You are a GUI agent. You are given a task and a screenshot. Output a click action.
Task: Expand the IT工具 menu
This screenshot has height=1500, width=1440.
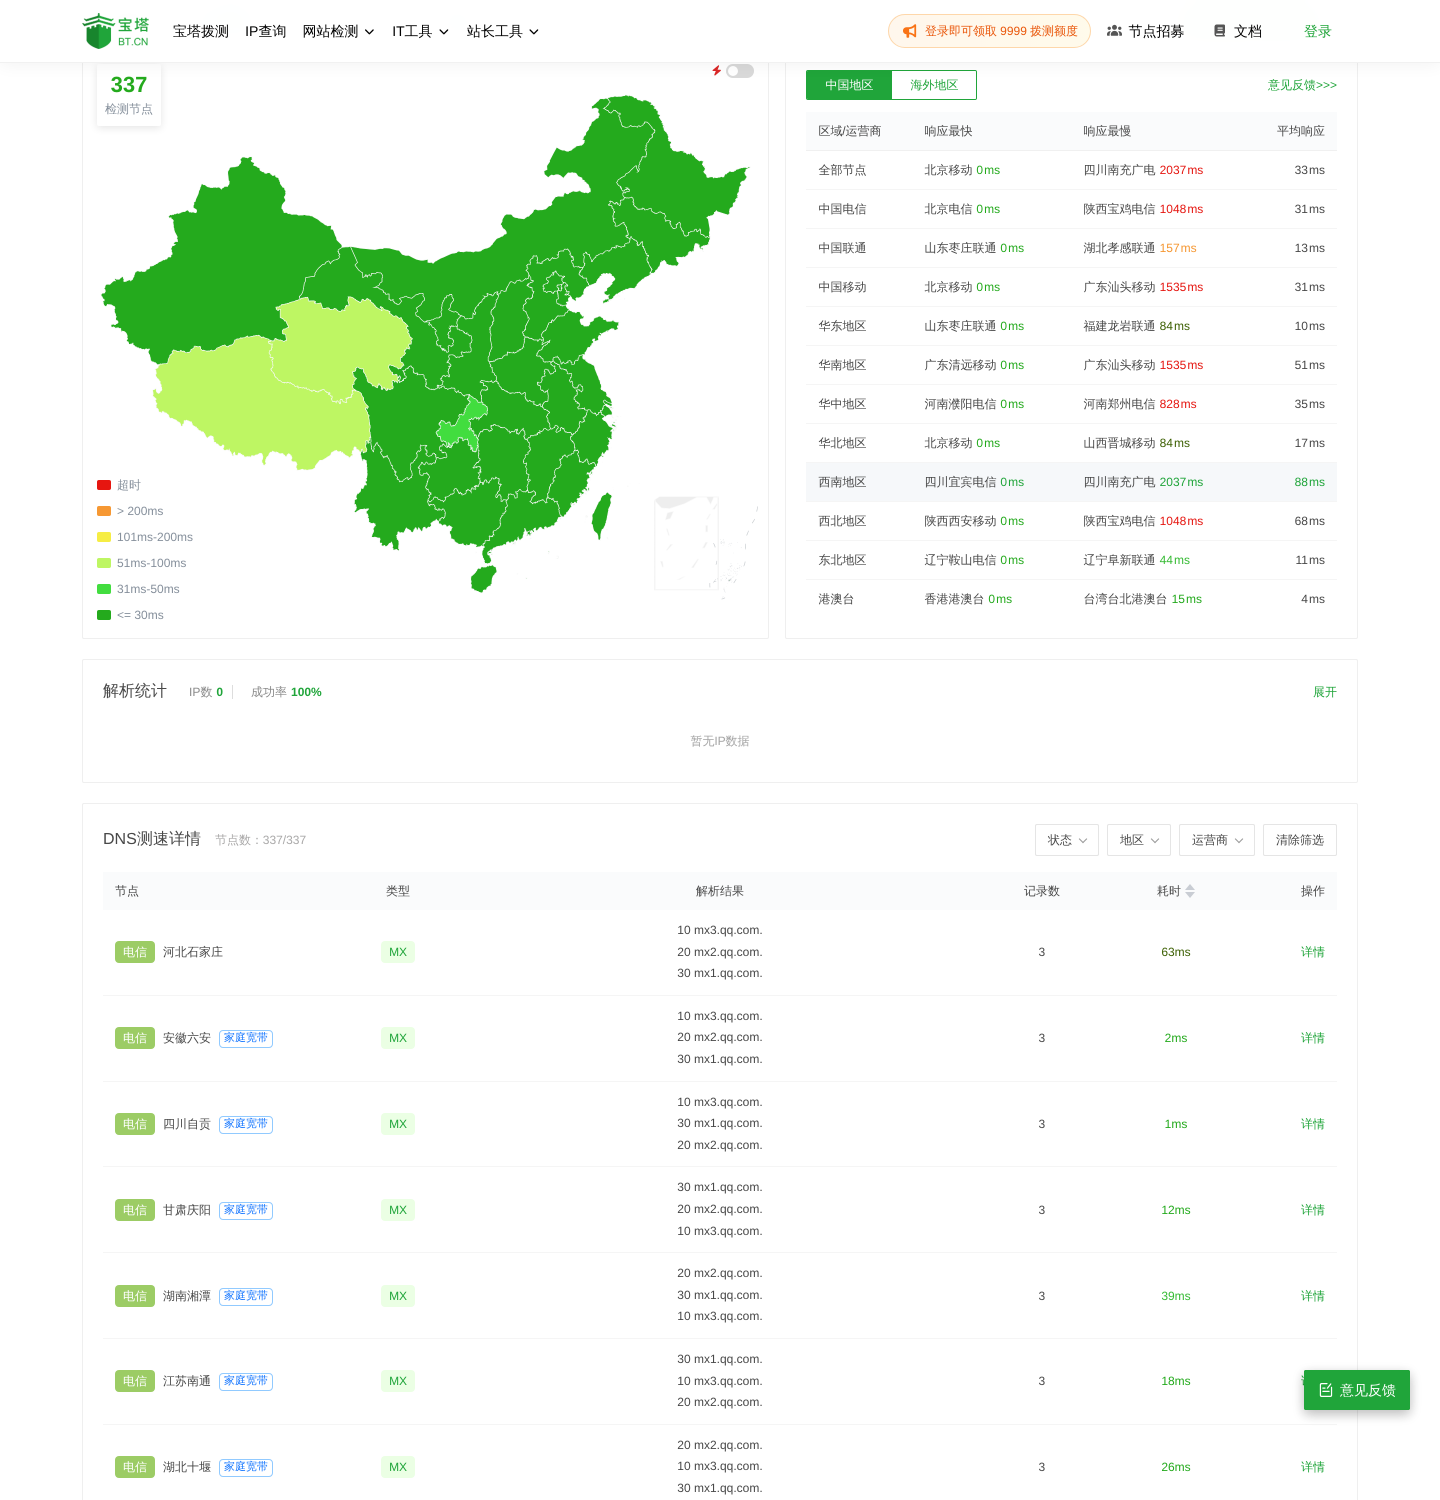(420, 31)
